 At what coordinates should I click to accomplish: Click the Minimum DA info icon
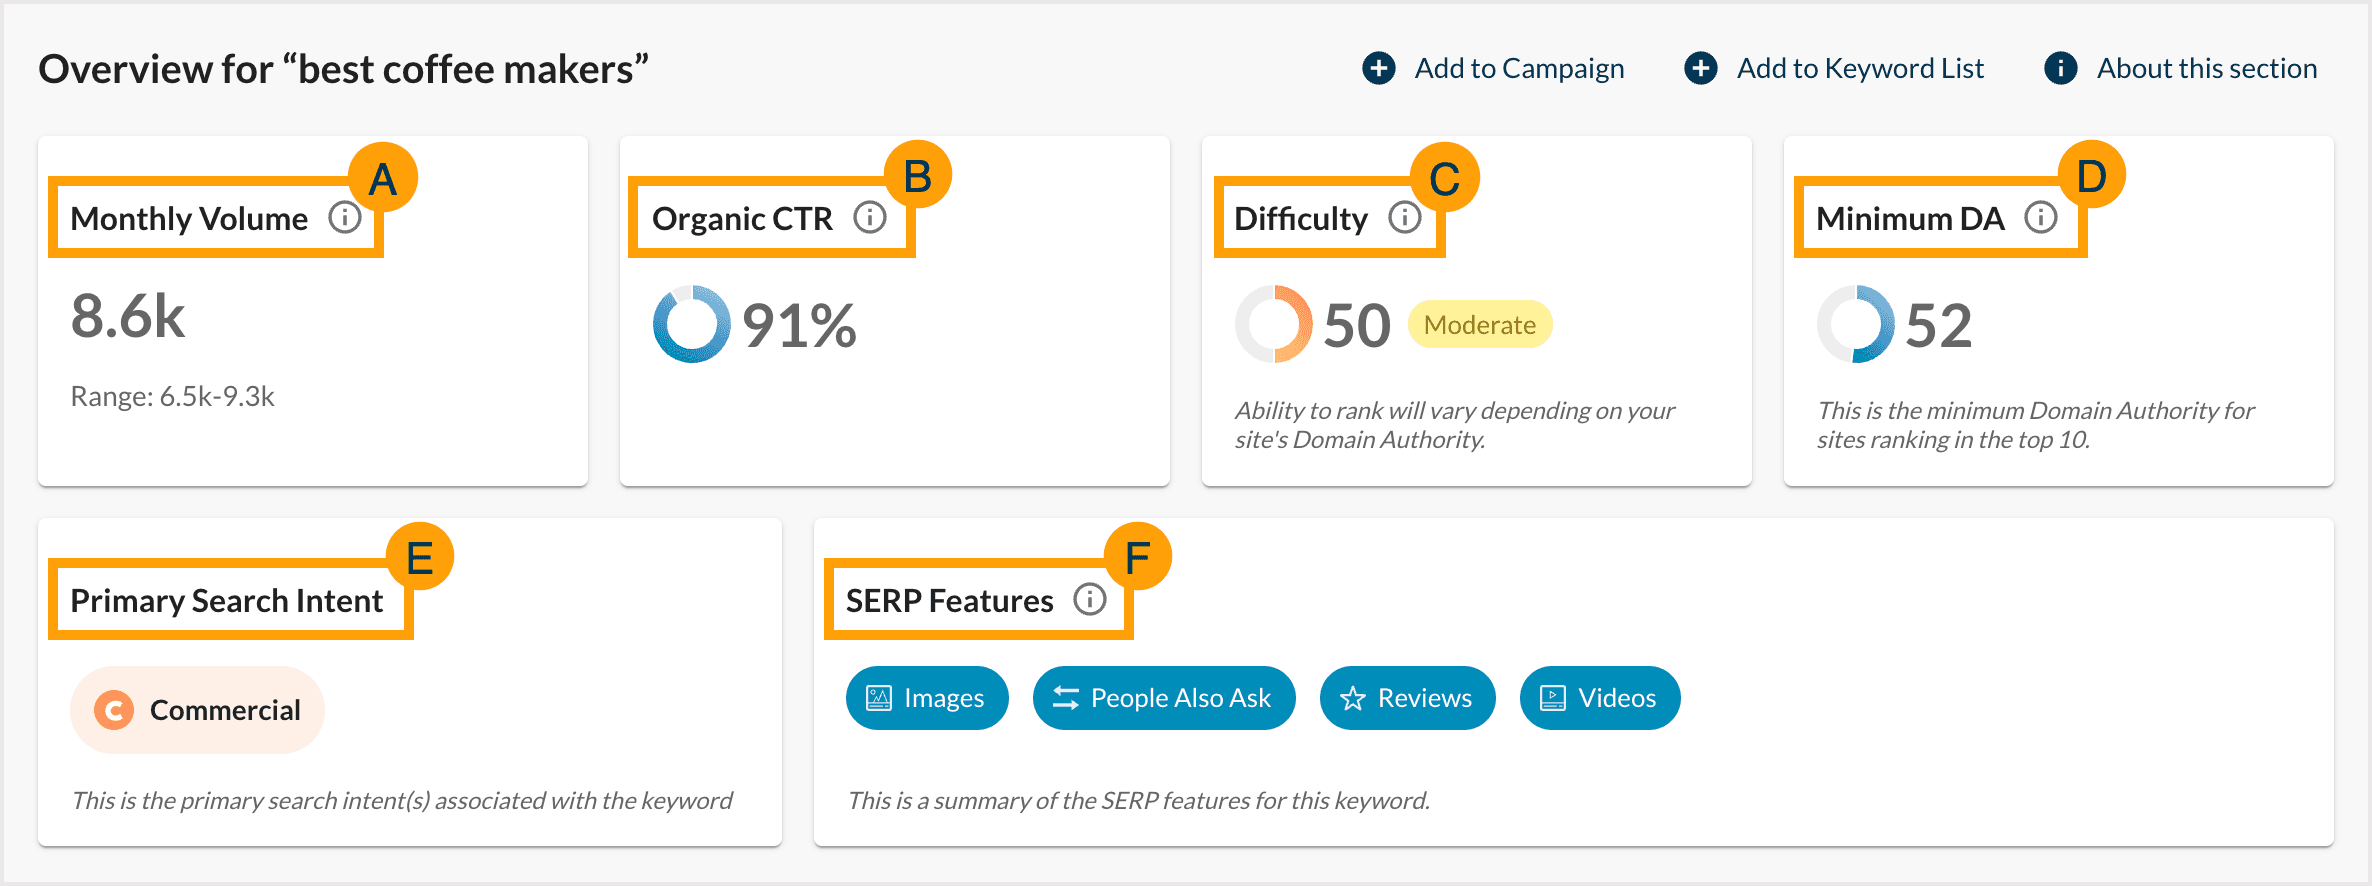point(2040,216)
